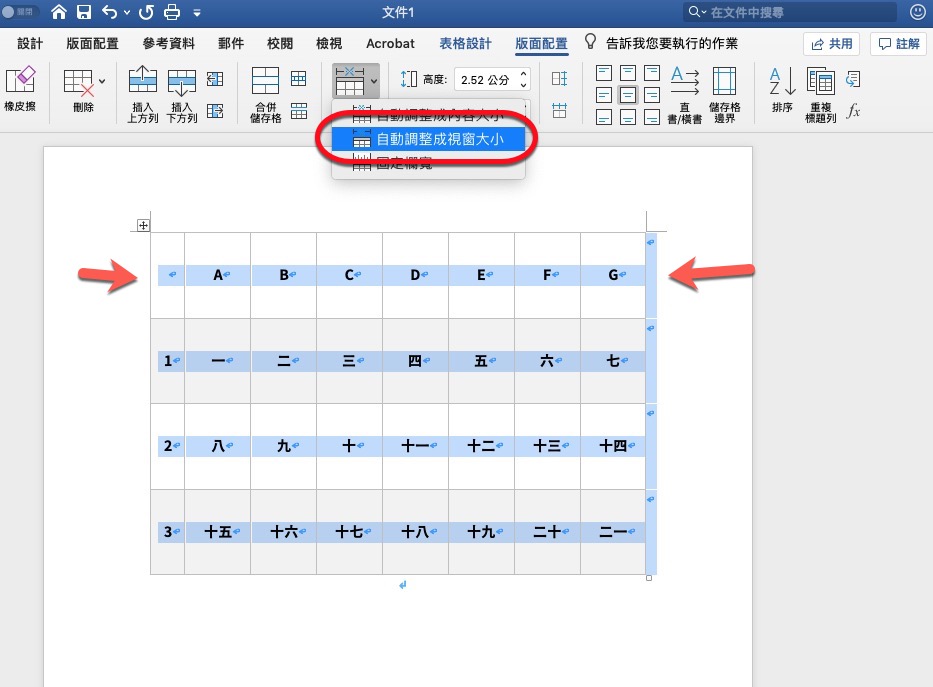Choose 自動調整成視窗大小 from the open menu

428,139
